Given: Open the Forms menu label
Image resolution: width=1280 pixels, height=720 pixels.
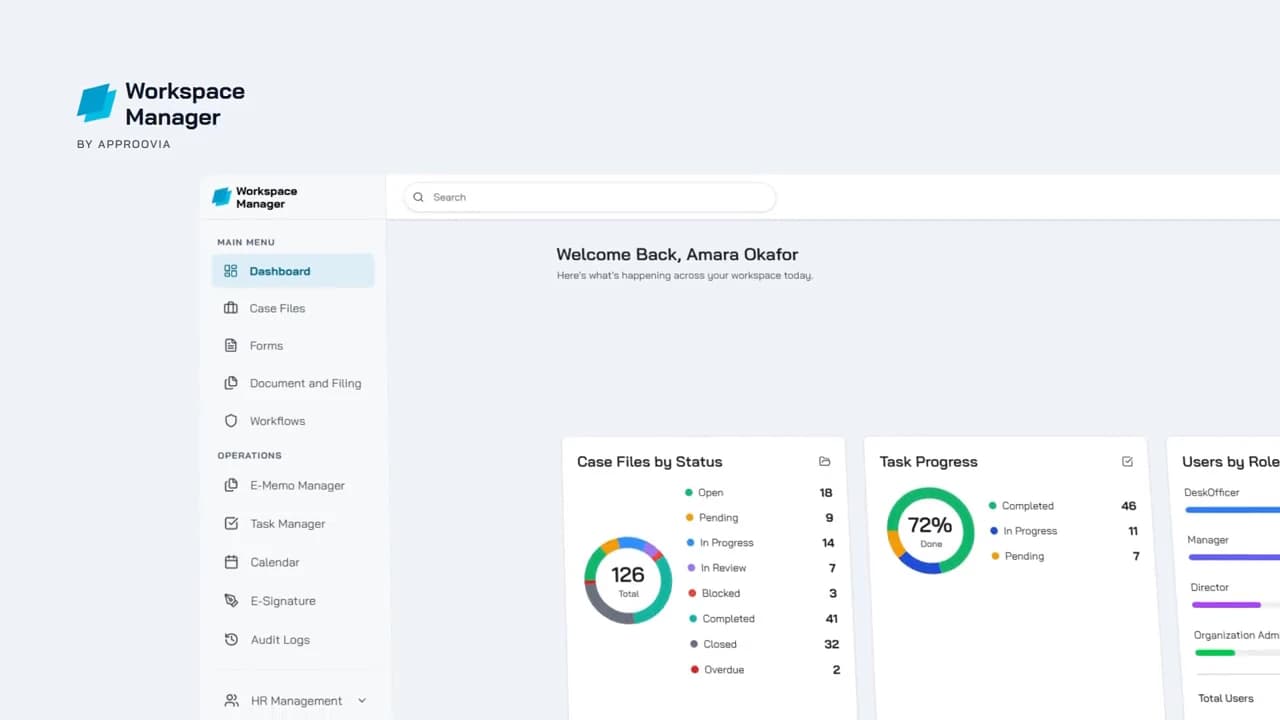Looking at the screenshot, I should (x=266, y=346).
